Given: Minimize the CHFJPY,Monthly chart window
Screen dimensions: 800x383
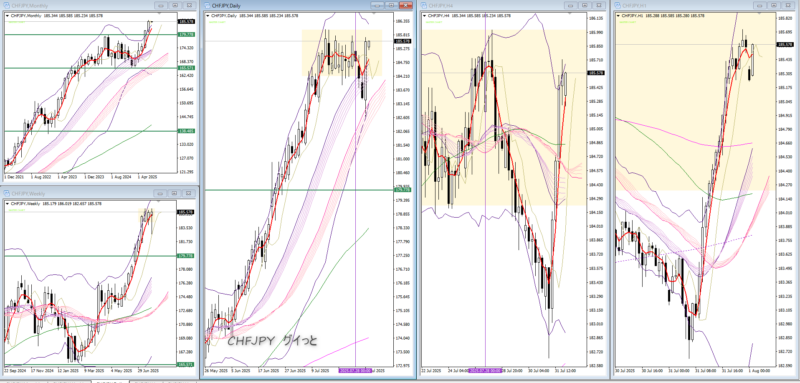Looking at the screenshot, I should [x=160, y=6].
